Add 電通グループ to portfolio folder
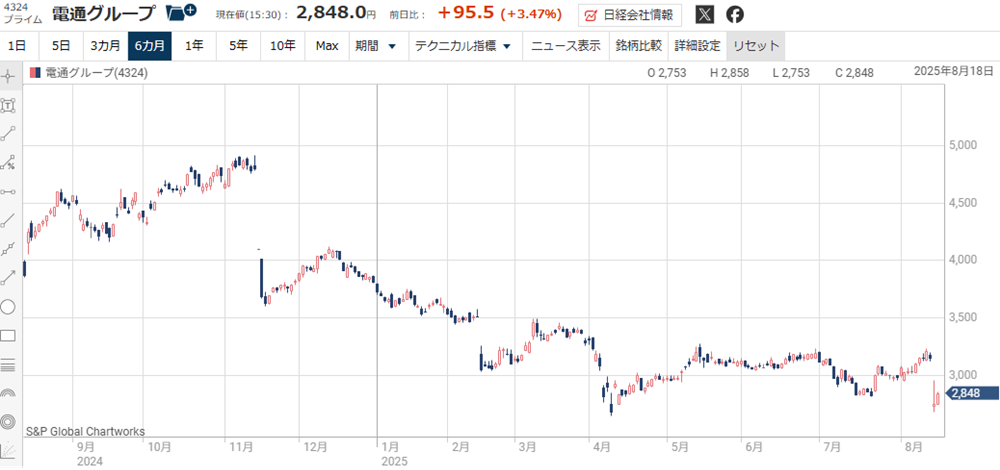The height and width of the screenshot is (470, 1000). 181,11
